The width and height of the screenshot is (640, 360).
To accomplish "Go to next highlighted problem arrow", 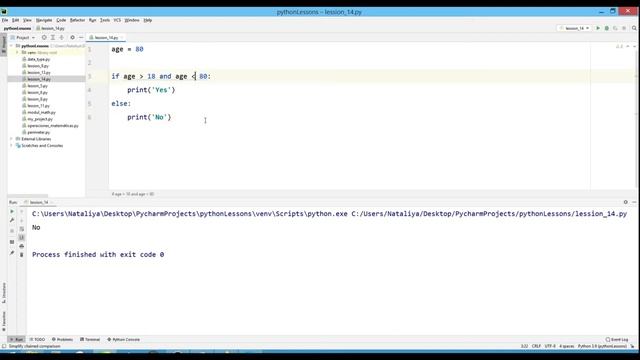I will coord(634,47).
